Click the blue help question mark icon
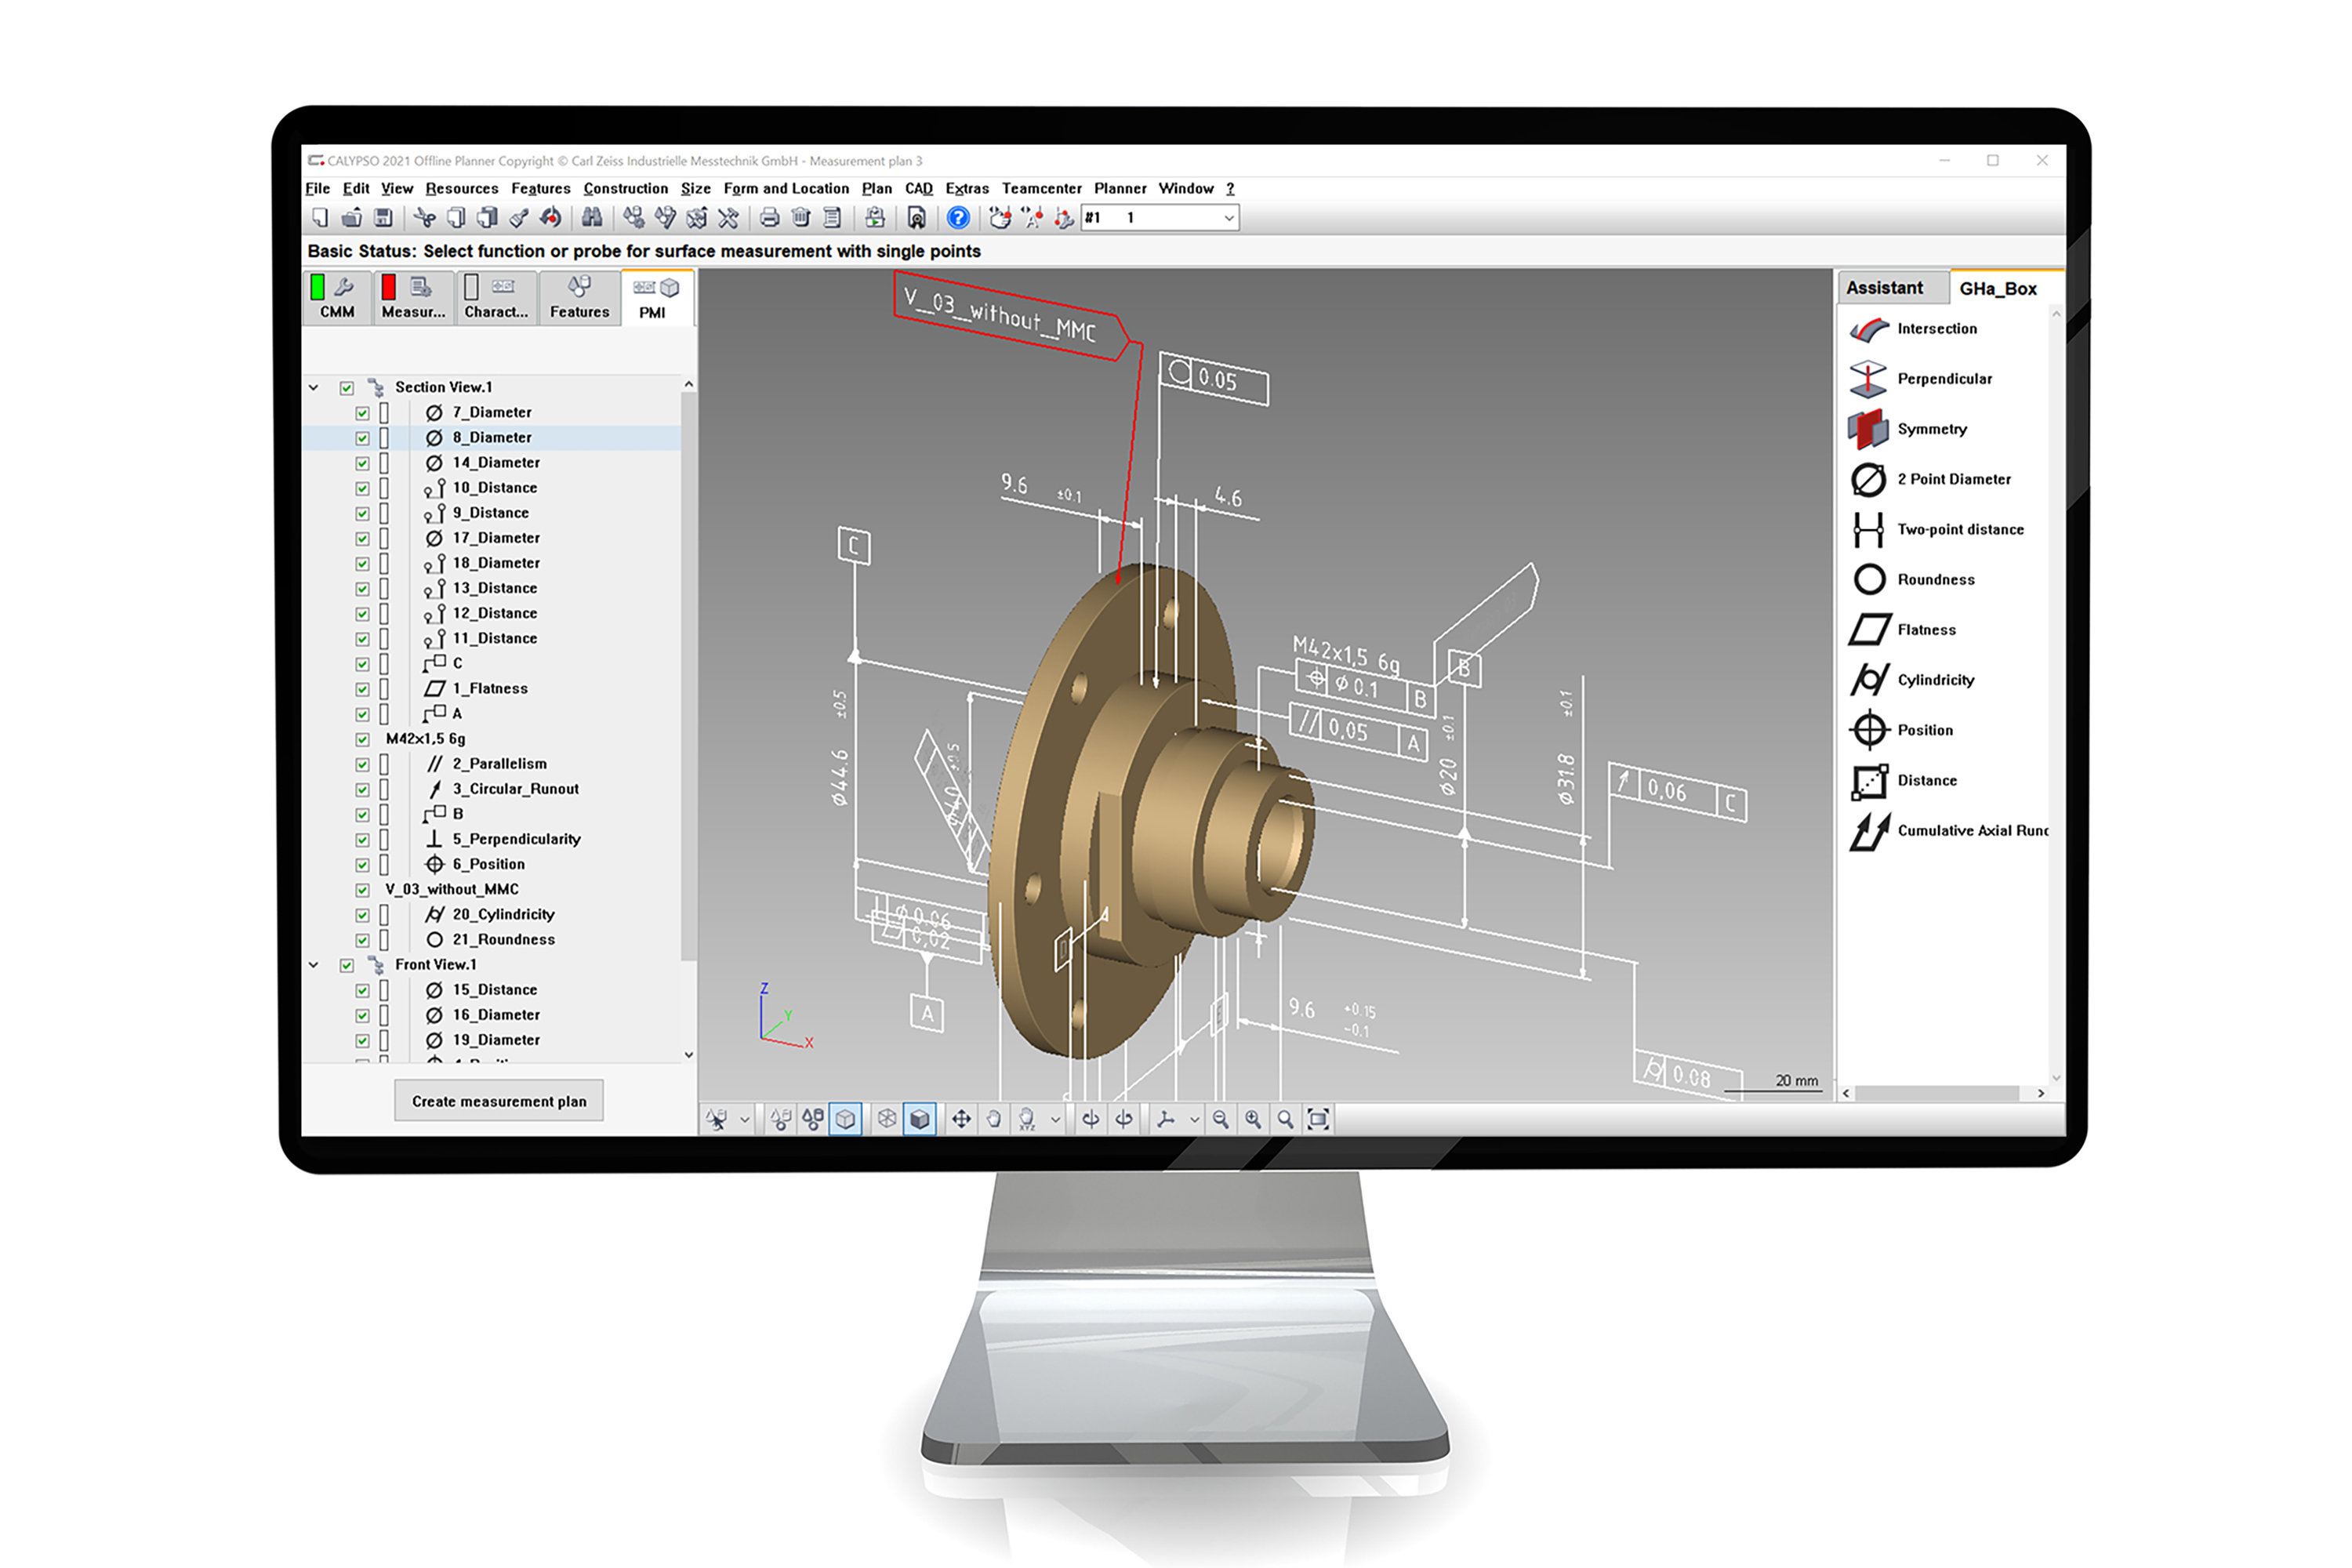The image size is (2352, 1568). click(957, 217)
